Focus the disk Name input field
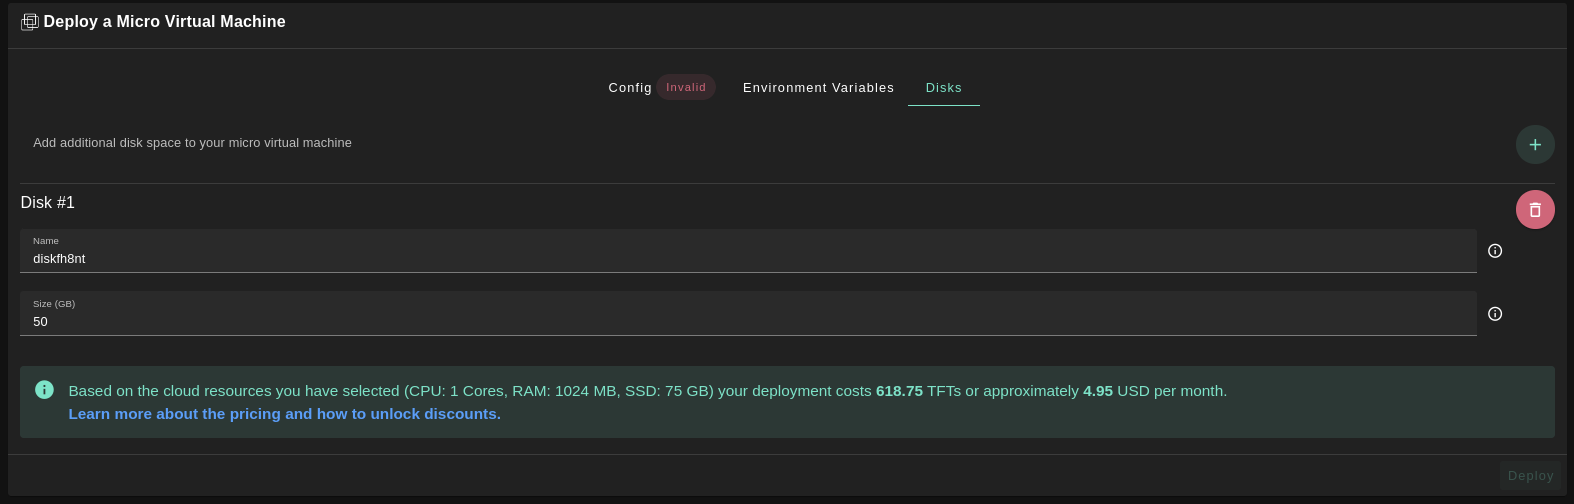The image size is (1574, 504). click(x=748, y=258)
